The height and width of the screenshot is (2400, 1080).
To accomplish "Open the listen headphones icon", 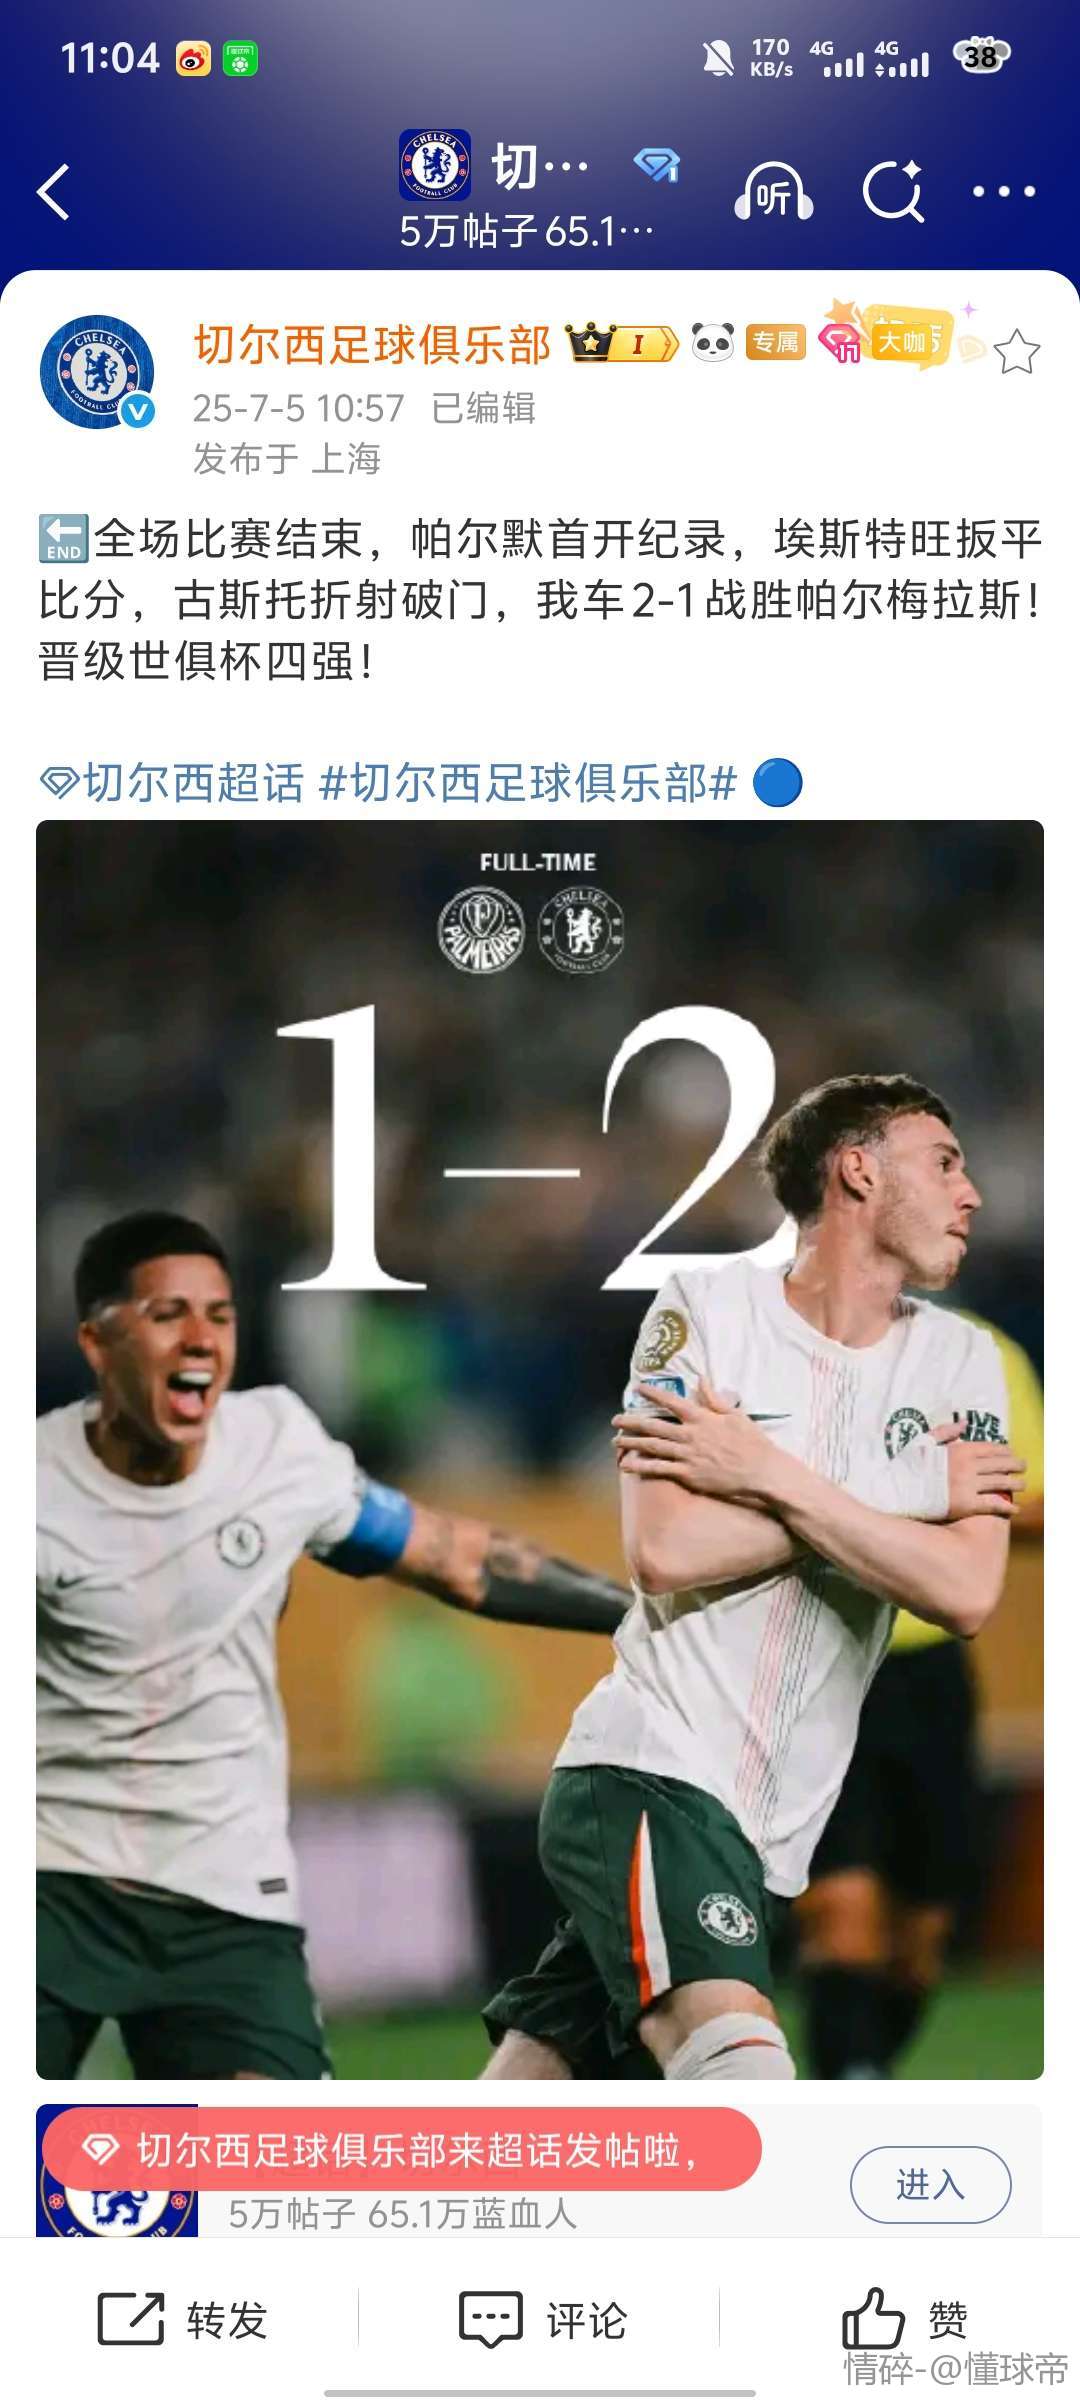I will click(773, 191).
